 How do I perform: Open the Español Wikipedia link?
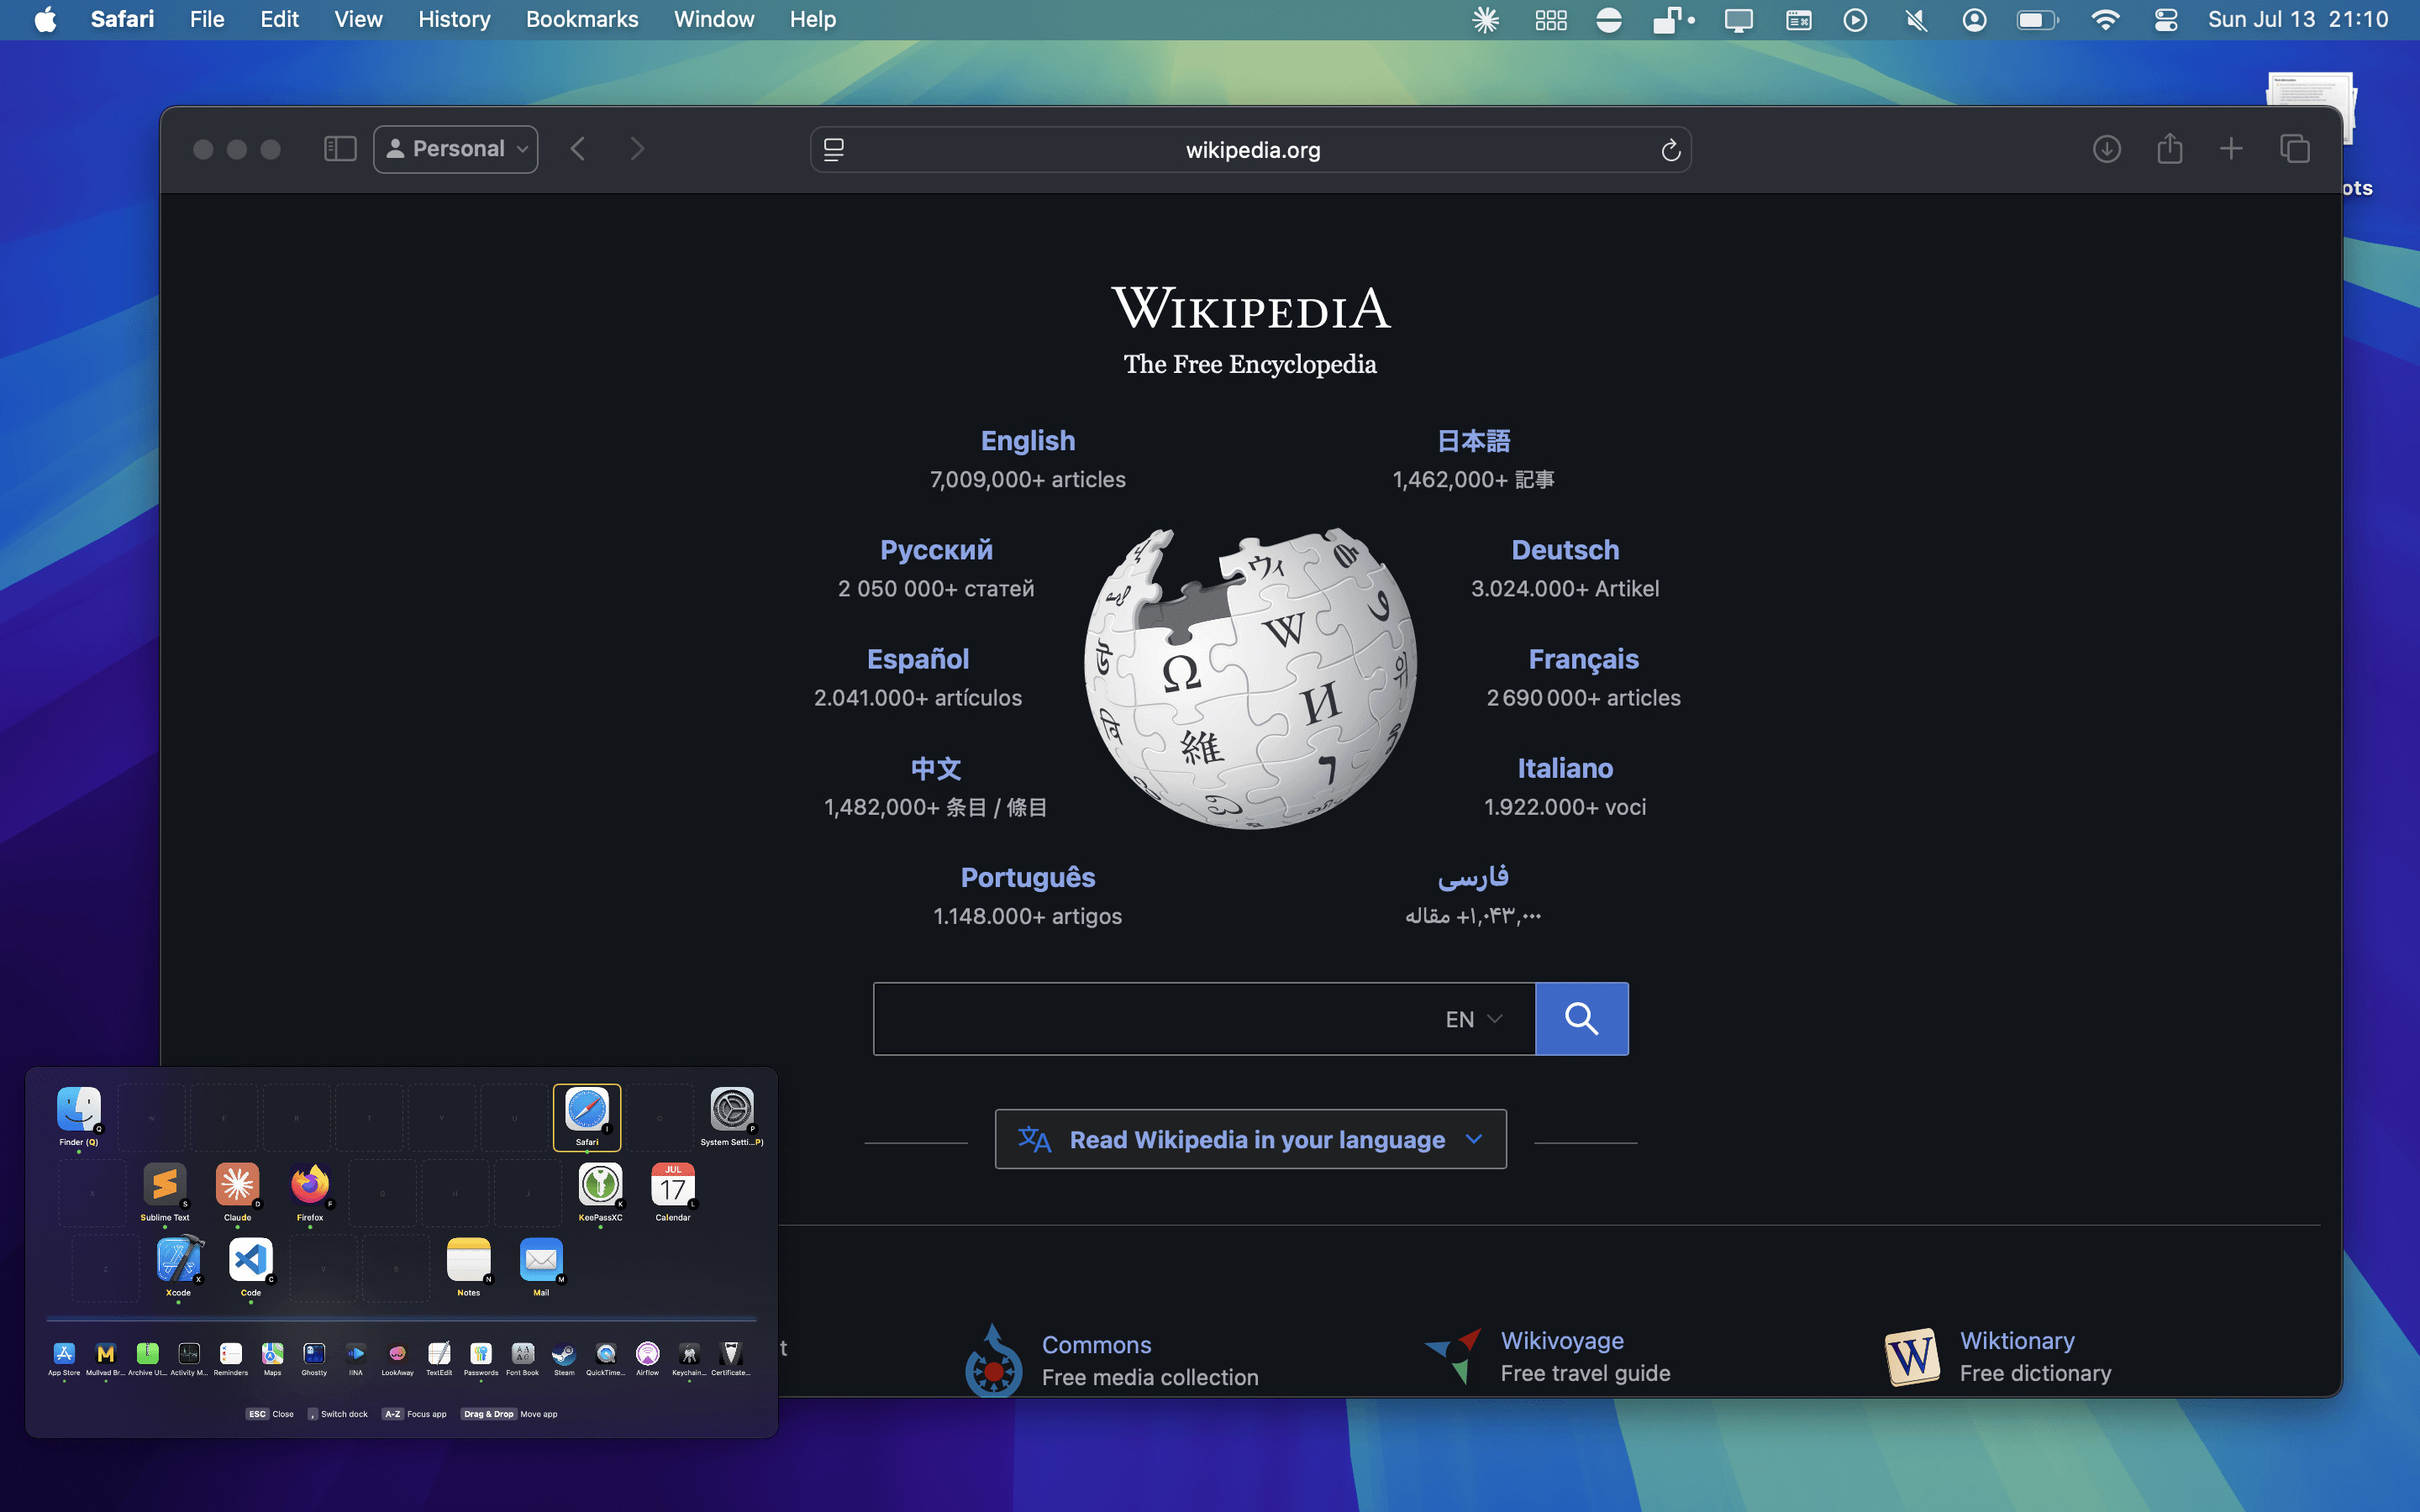[x=918, y=659]
